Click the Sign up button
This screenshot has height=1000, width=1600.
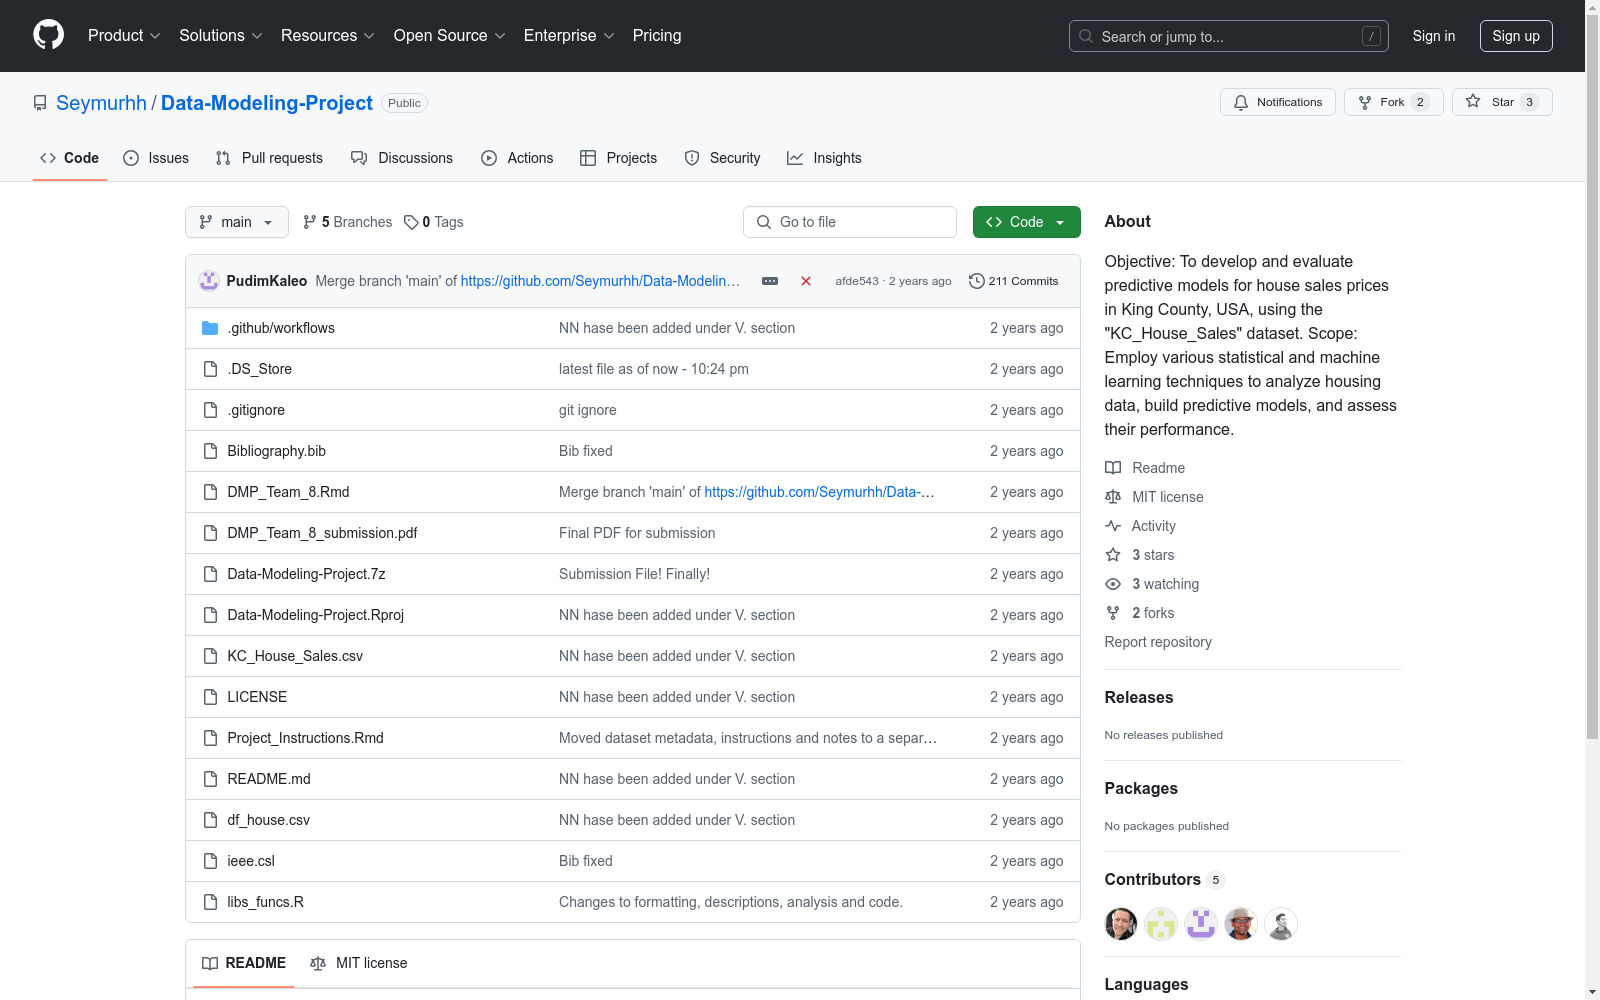[1516, 36]
